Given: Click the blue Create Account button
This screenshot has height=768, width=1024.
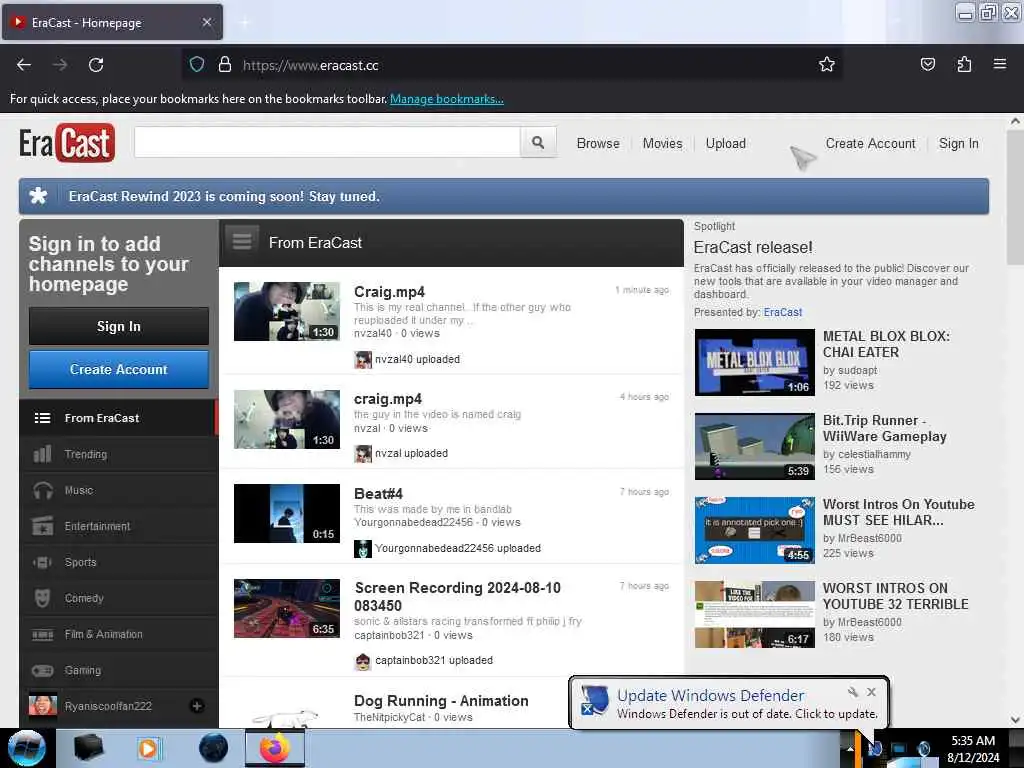Looking at the screenshot, I should pyautogui.click(x=119, y=369).
